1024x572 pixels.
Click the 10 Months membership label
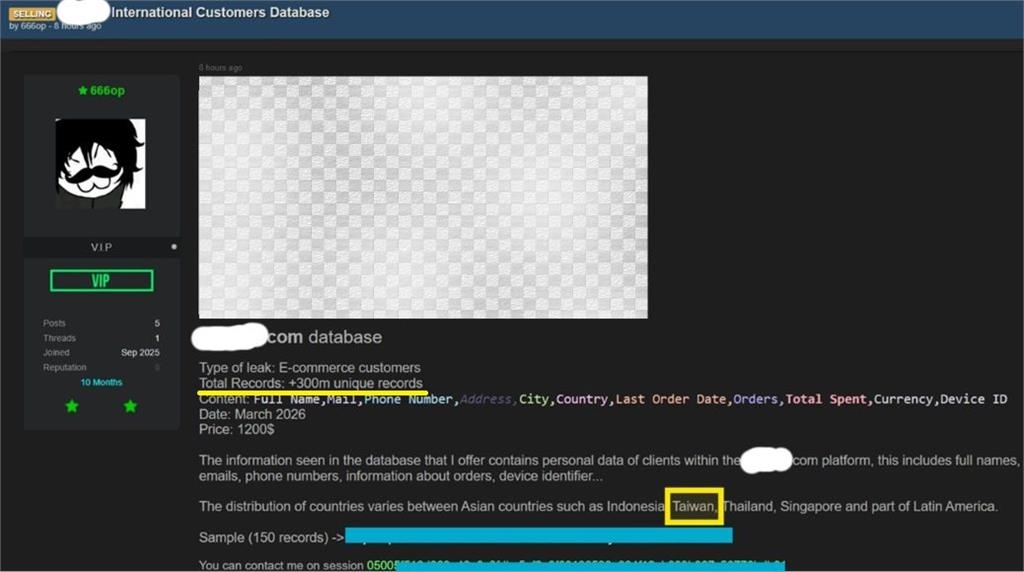click(101, 383)
